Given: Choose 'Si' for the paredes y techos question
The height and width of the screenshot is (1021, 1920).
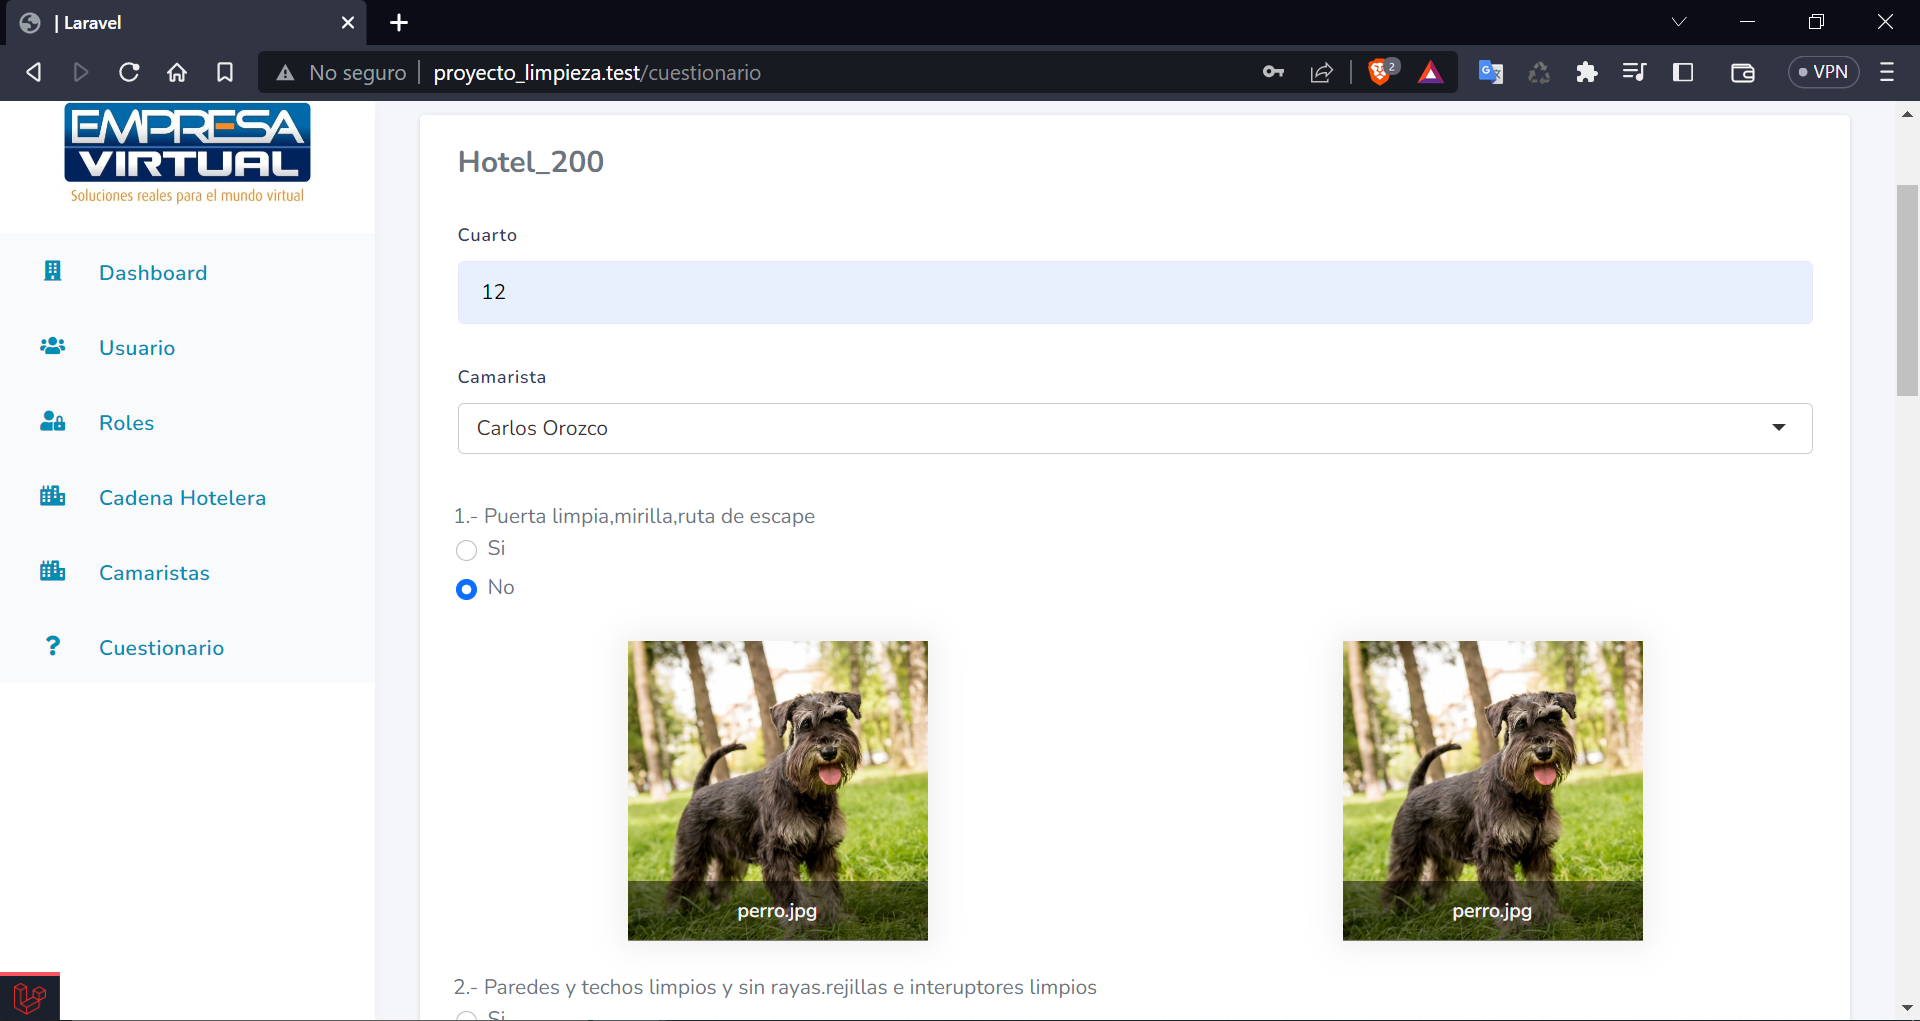Looking at the screenshot, I should point(466,1015).
